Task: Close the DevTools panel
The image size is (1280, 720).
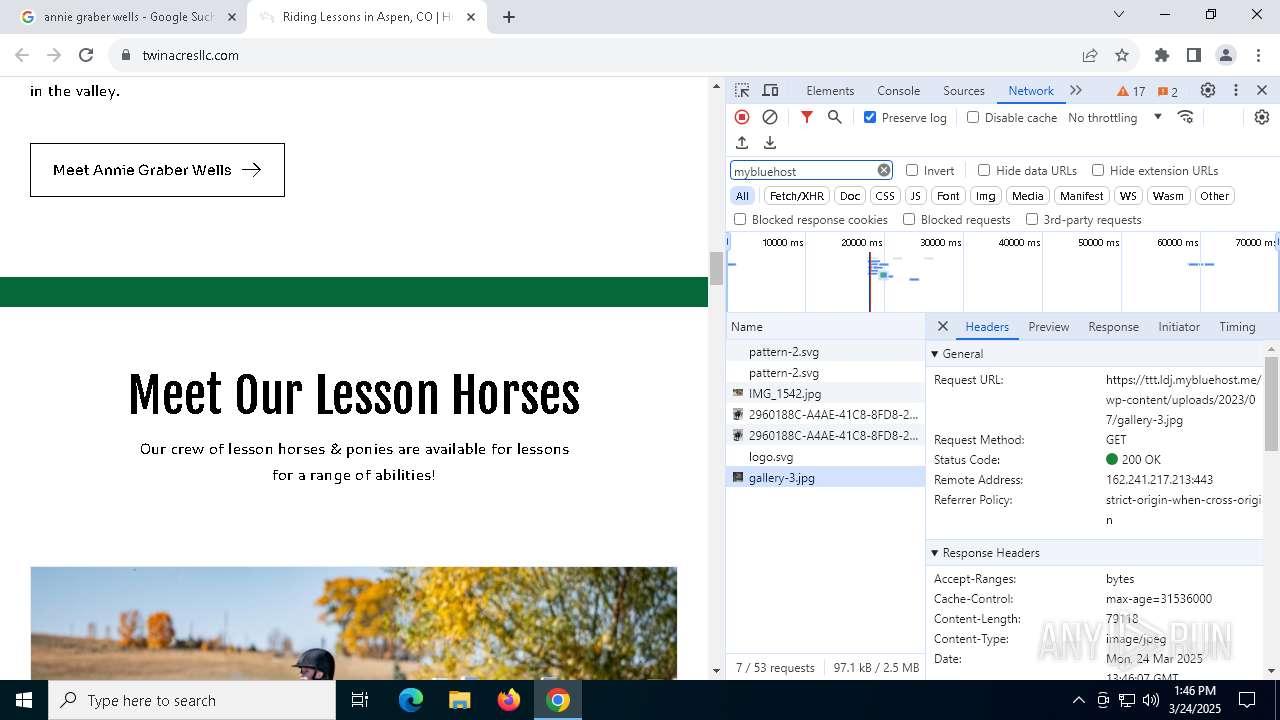Action: 1262,90
